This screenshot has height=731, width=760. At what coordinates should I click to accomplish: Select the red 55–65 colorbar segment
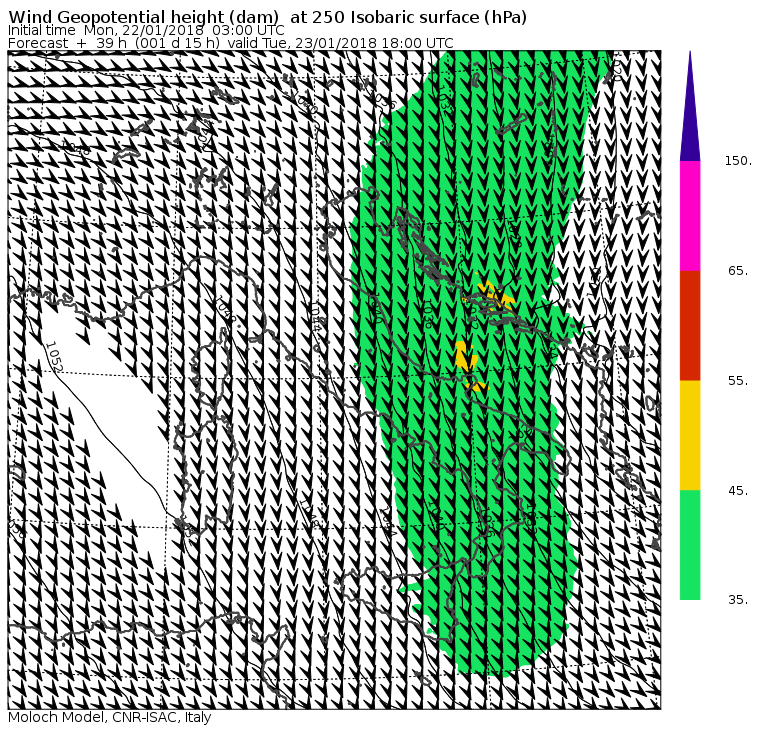click(x=690, y=325)
